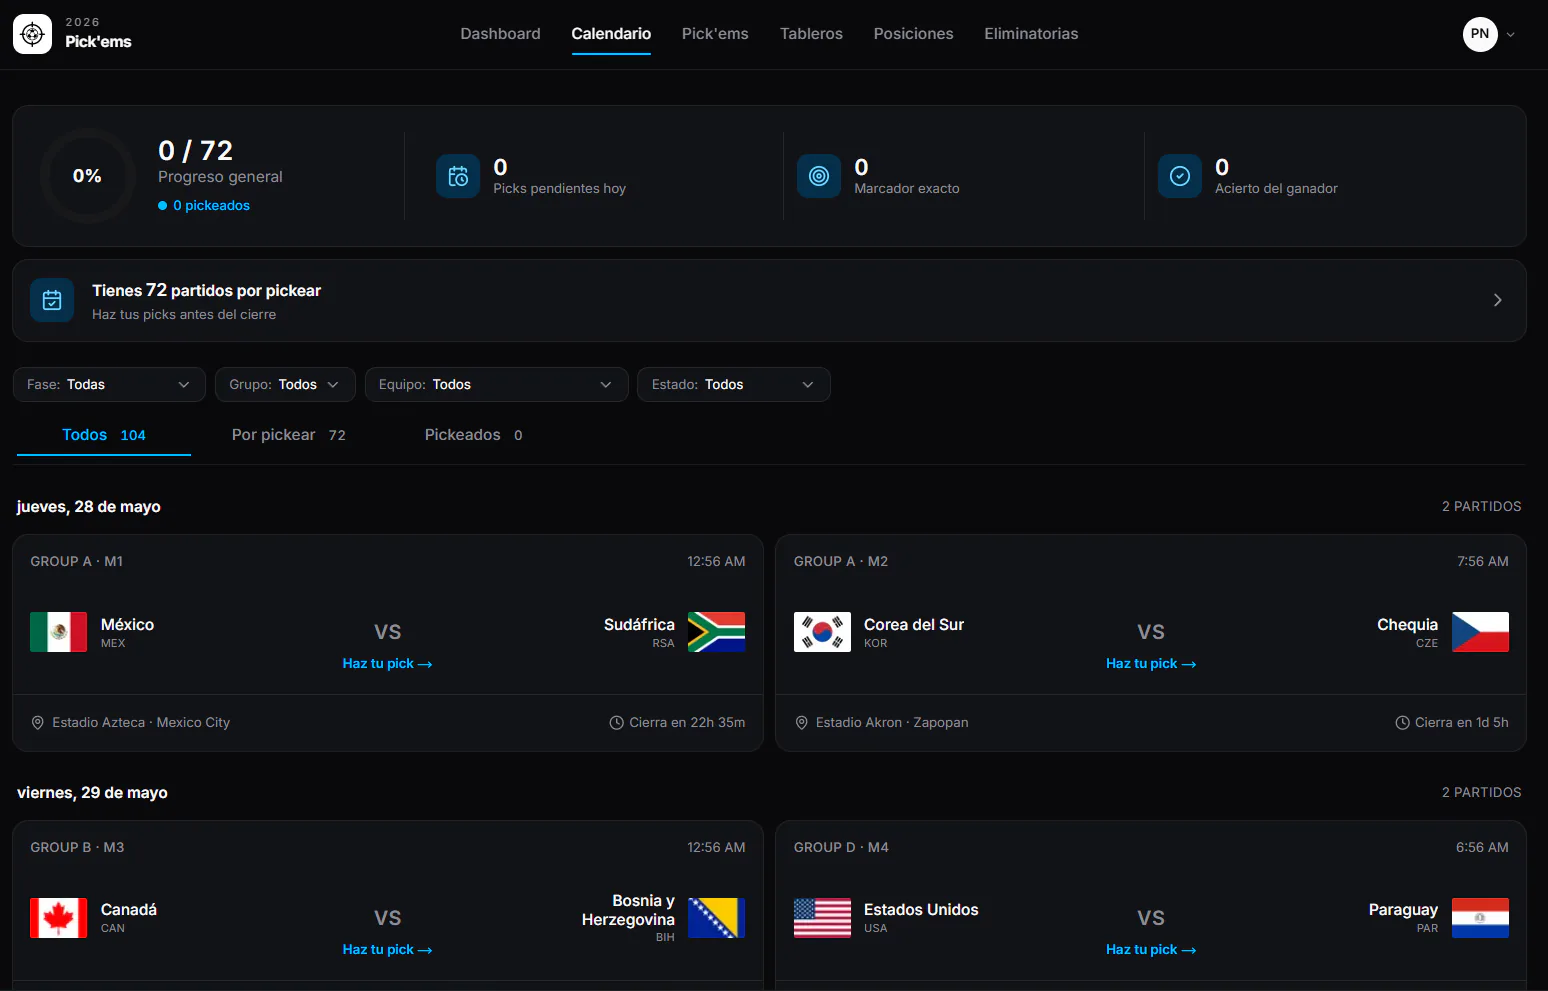1548x991 pixels.
Task: Click the viernes, 29 de mayo heading
Action: click(x=92, y=793)
